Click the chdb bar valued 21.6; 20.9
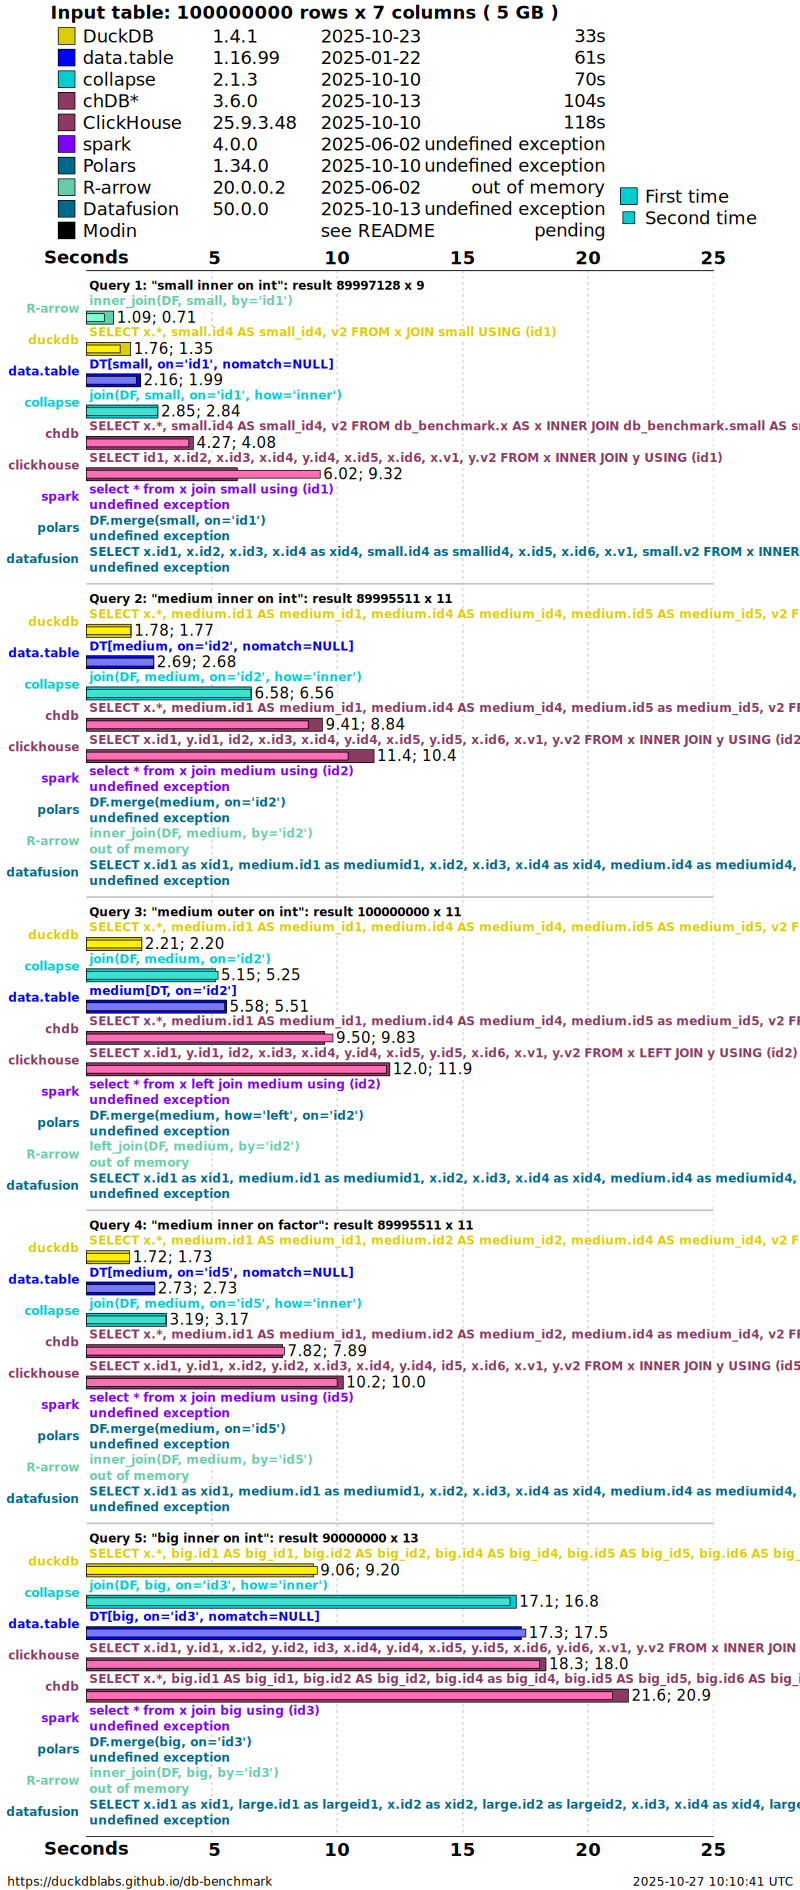Viewport: 800px width, 1890px height. [358, 1695]
